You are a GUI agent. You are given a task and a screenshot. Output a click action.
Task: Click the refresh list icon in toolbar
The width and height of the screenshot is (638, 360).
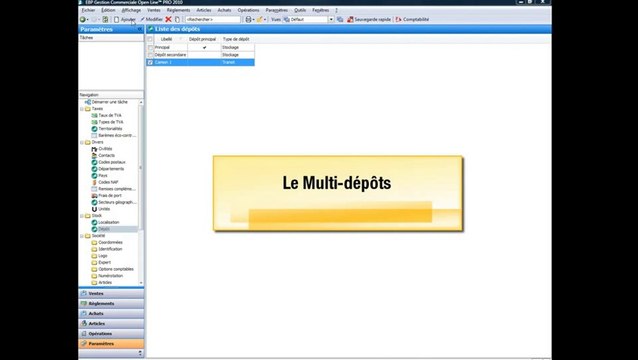tap(105, 20)
